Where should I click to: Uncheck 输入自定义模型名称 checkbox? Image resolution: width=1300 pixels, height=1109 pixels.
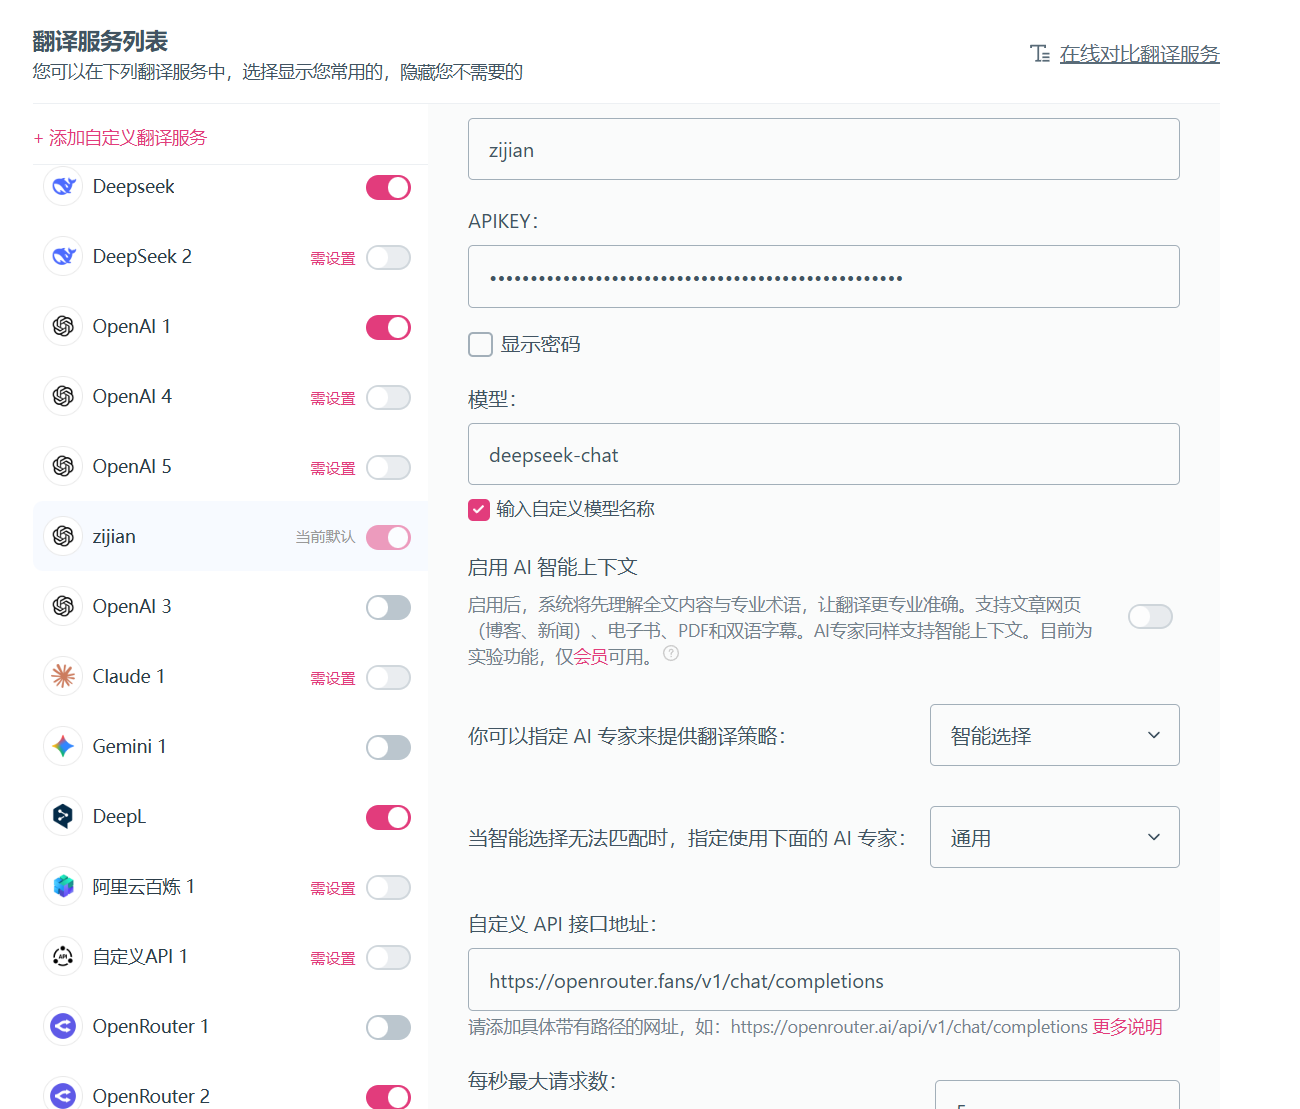[479, 510]
